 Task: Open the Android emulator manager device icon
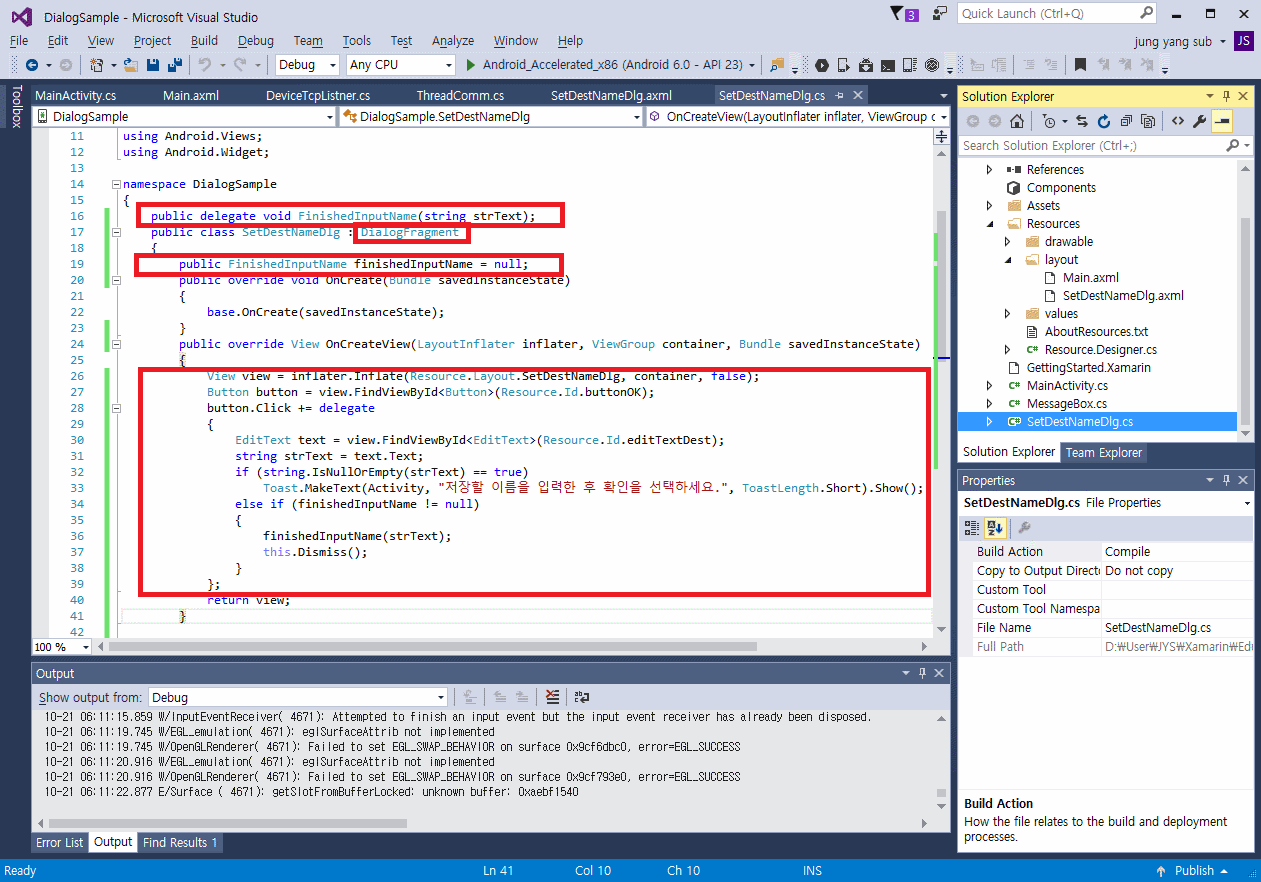(x=910, y=65)
